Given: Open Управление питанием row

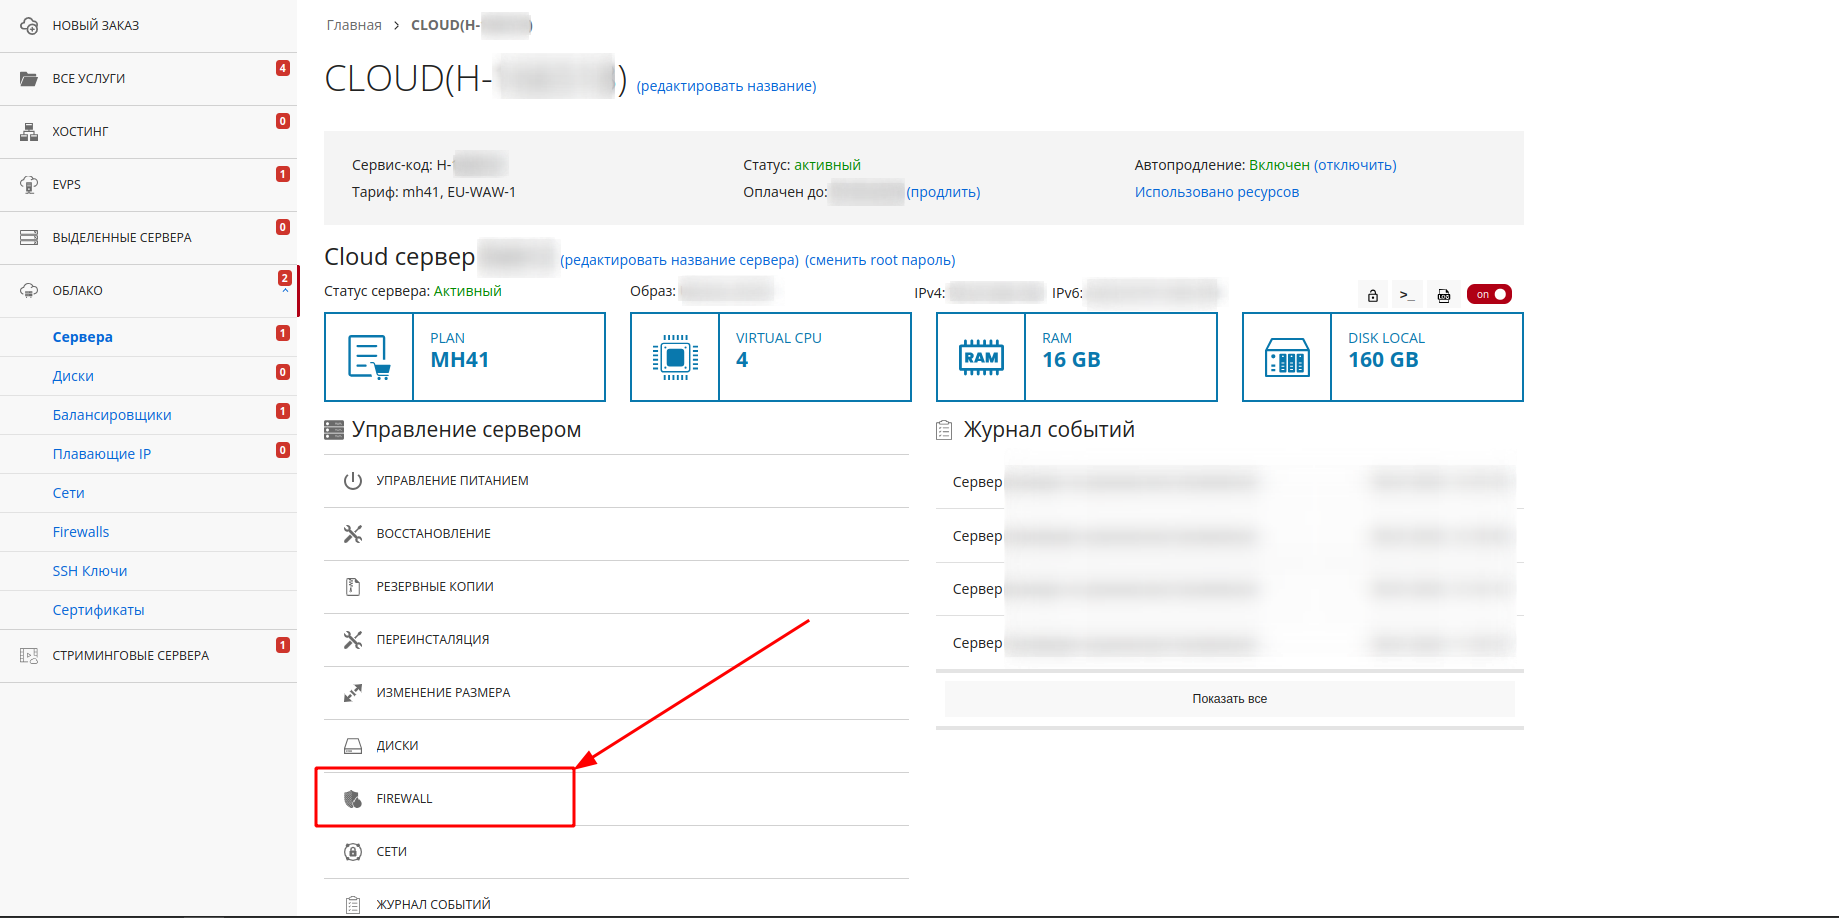Looking at the screenshot, I should [x=616, y=481].
